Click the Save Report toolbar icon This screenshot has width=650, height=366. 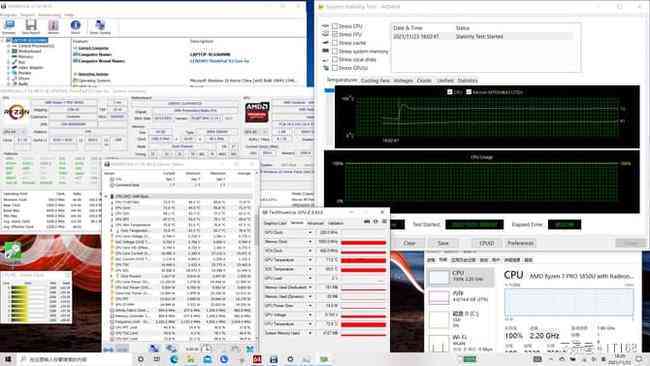click(x=31, y=27)
